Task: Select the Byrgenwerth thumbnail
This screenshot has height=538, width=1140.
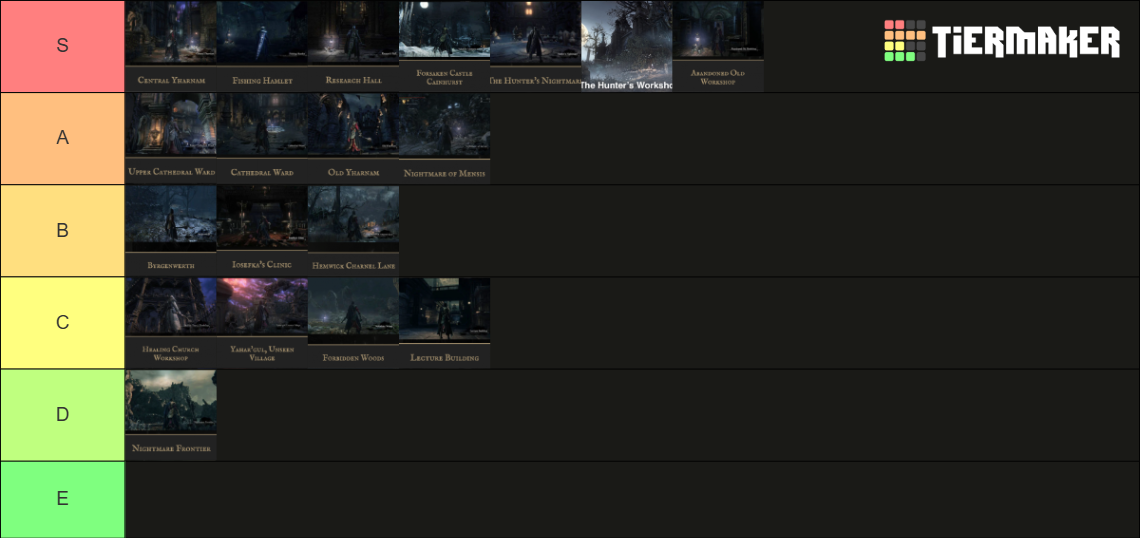Action: (171, 230)
